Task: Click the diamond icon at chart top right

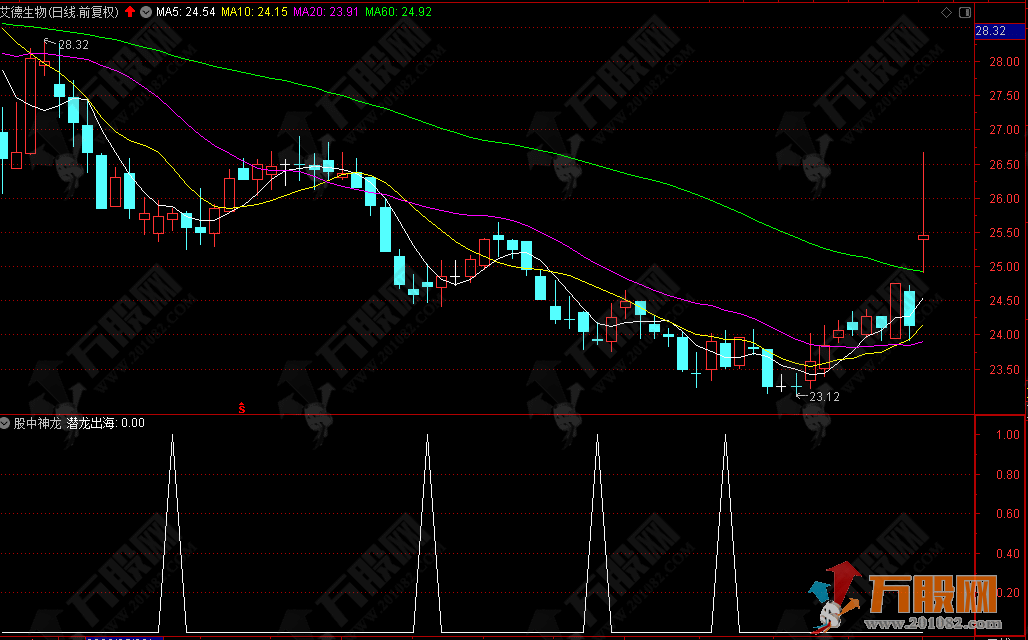Action: [x=946, y=12]
